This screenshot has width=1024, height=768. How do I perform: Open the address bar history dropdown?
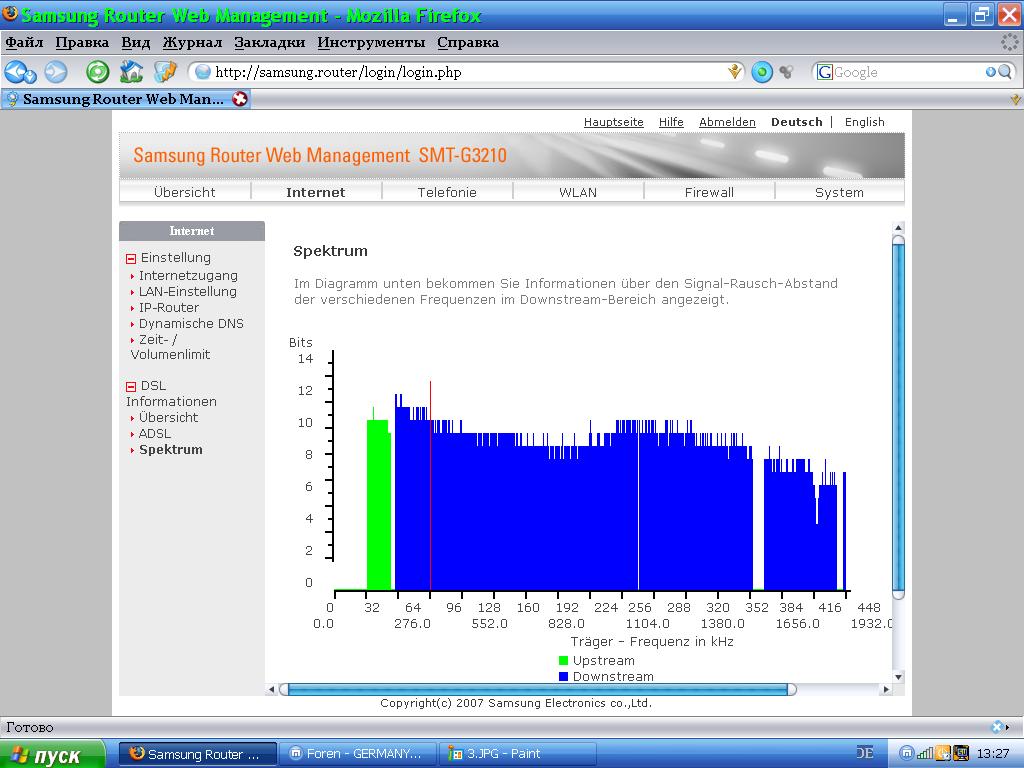coord(735,72)
